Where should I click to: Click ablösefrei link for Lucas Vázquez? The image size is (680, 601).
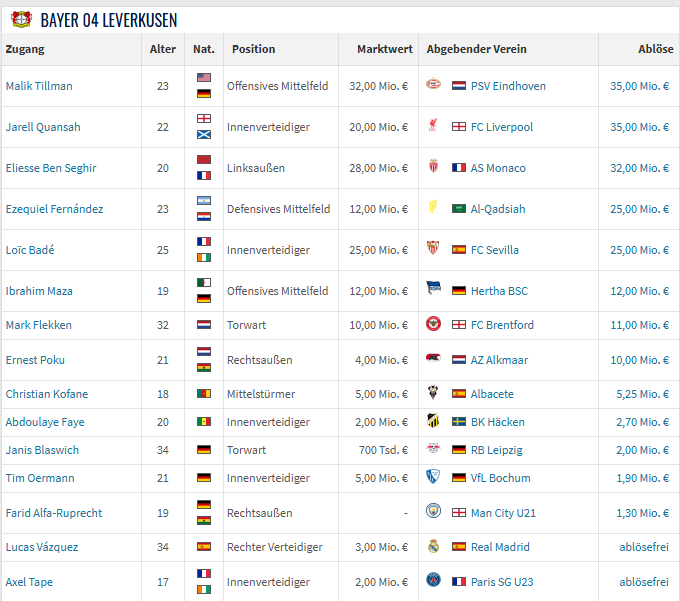(x=644, y=547)
